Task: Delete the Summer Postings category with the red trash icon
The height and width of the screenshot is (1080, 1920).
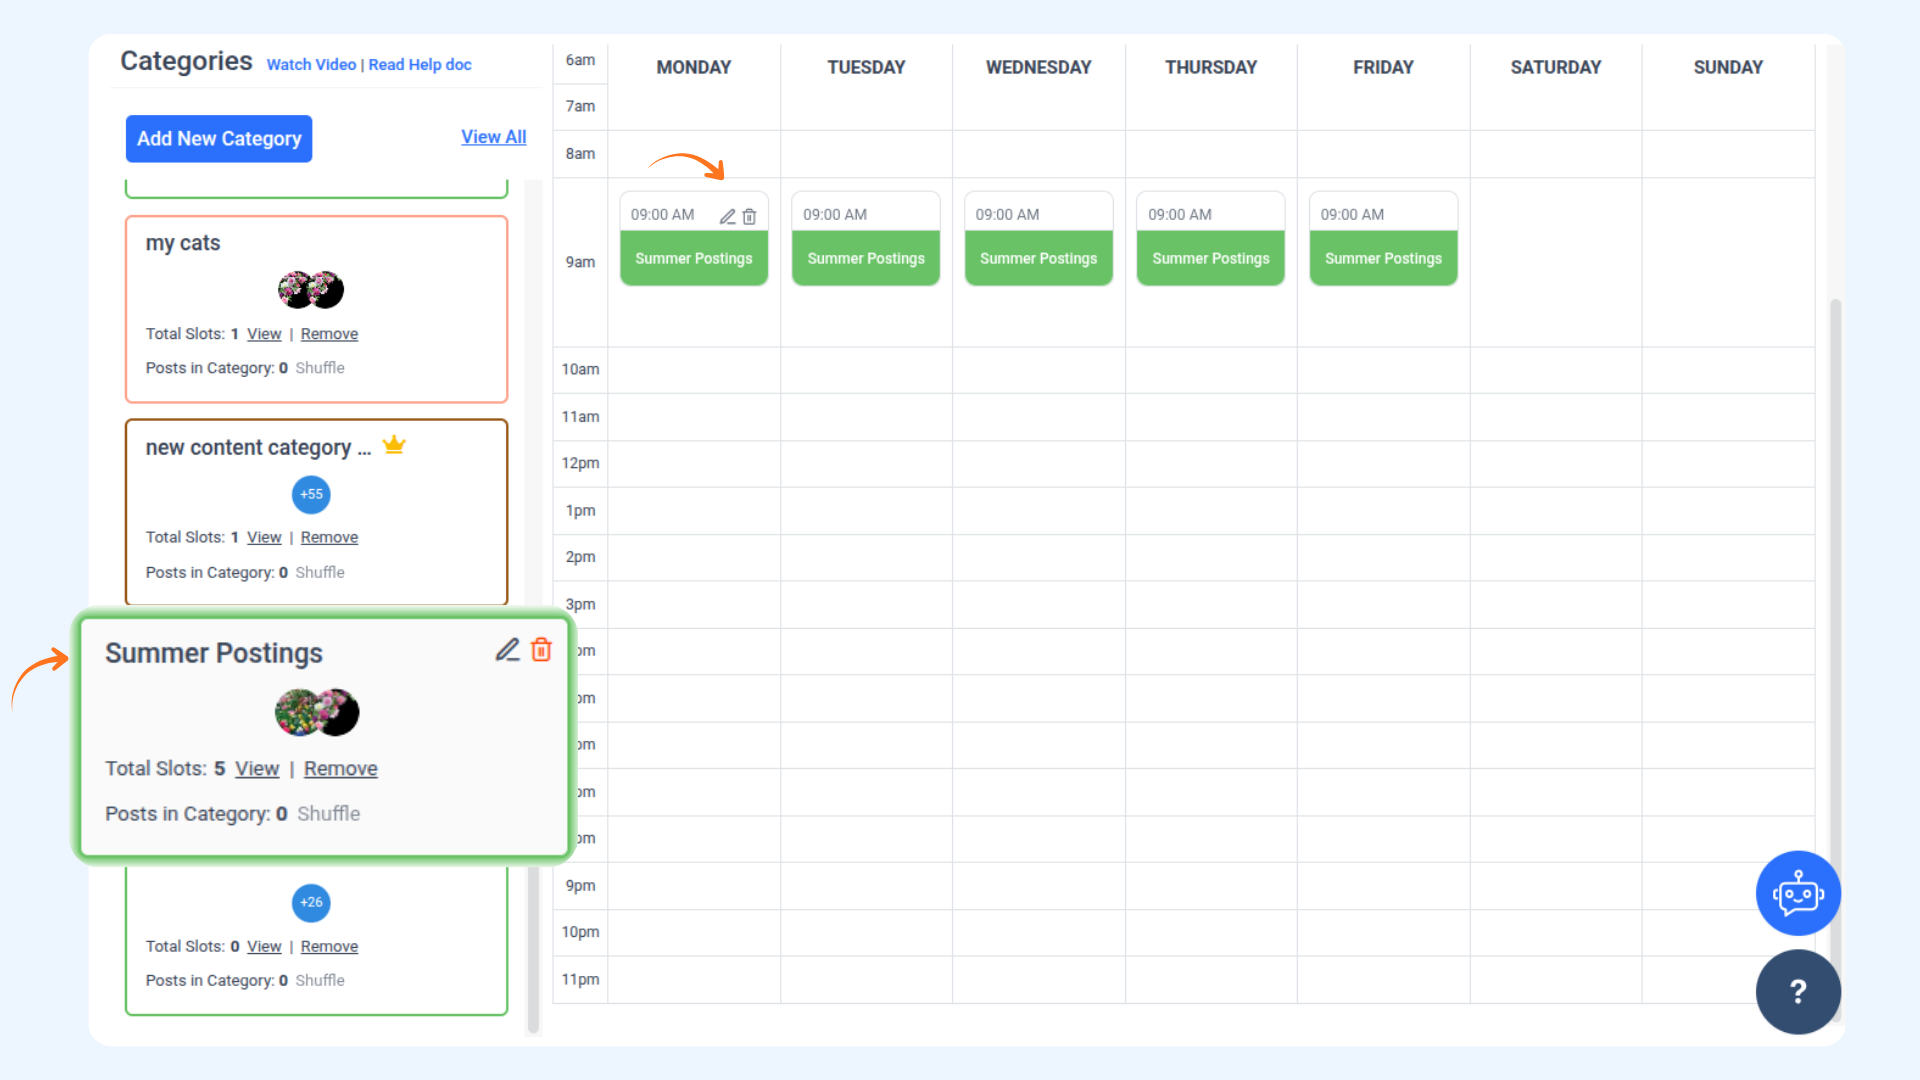Action: coord(541,650)
